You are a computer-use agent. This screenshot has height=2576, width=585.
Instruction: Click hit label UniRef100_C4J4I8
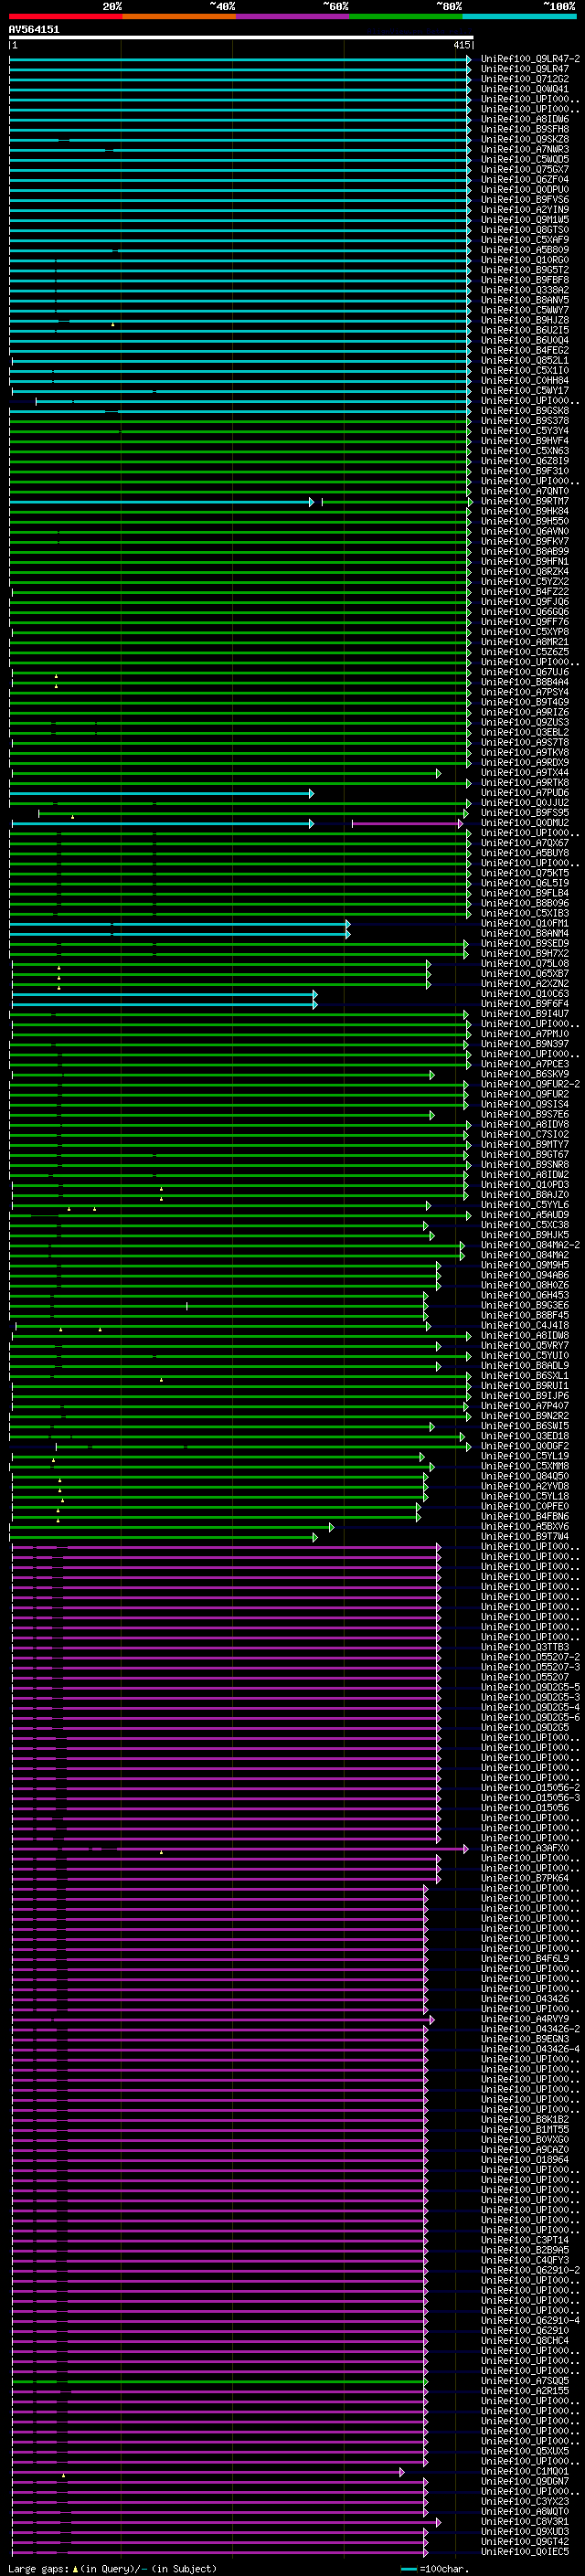pos(525,1326)
